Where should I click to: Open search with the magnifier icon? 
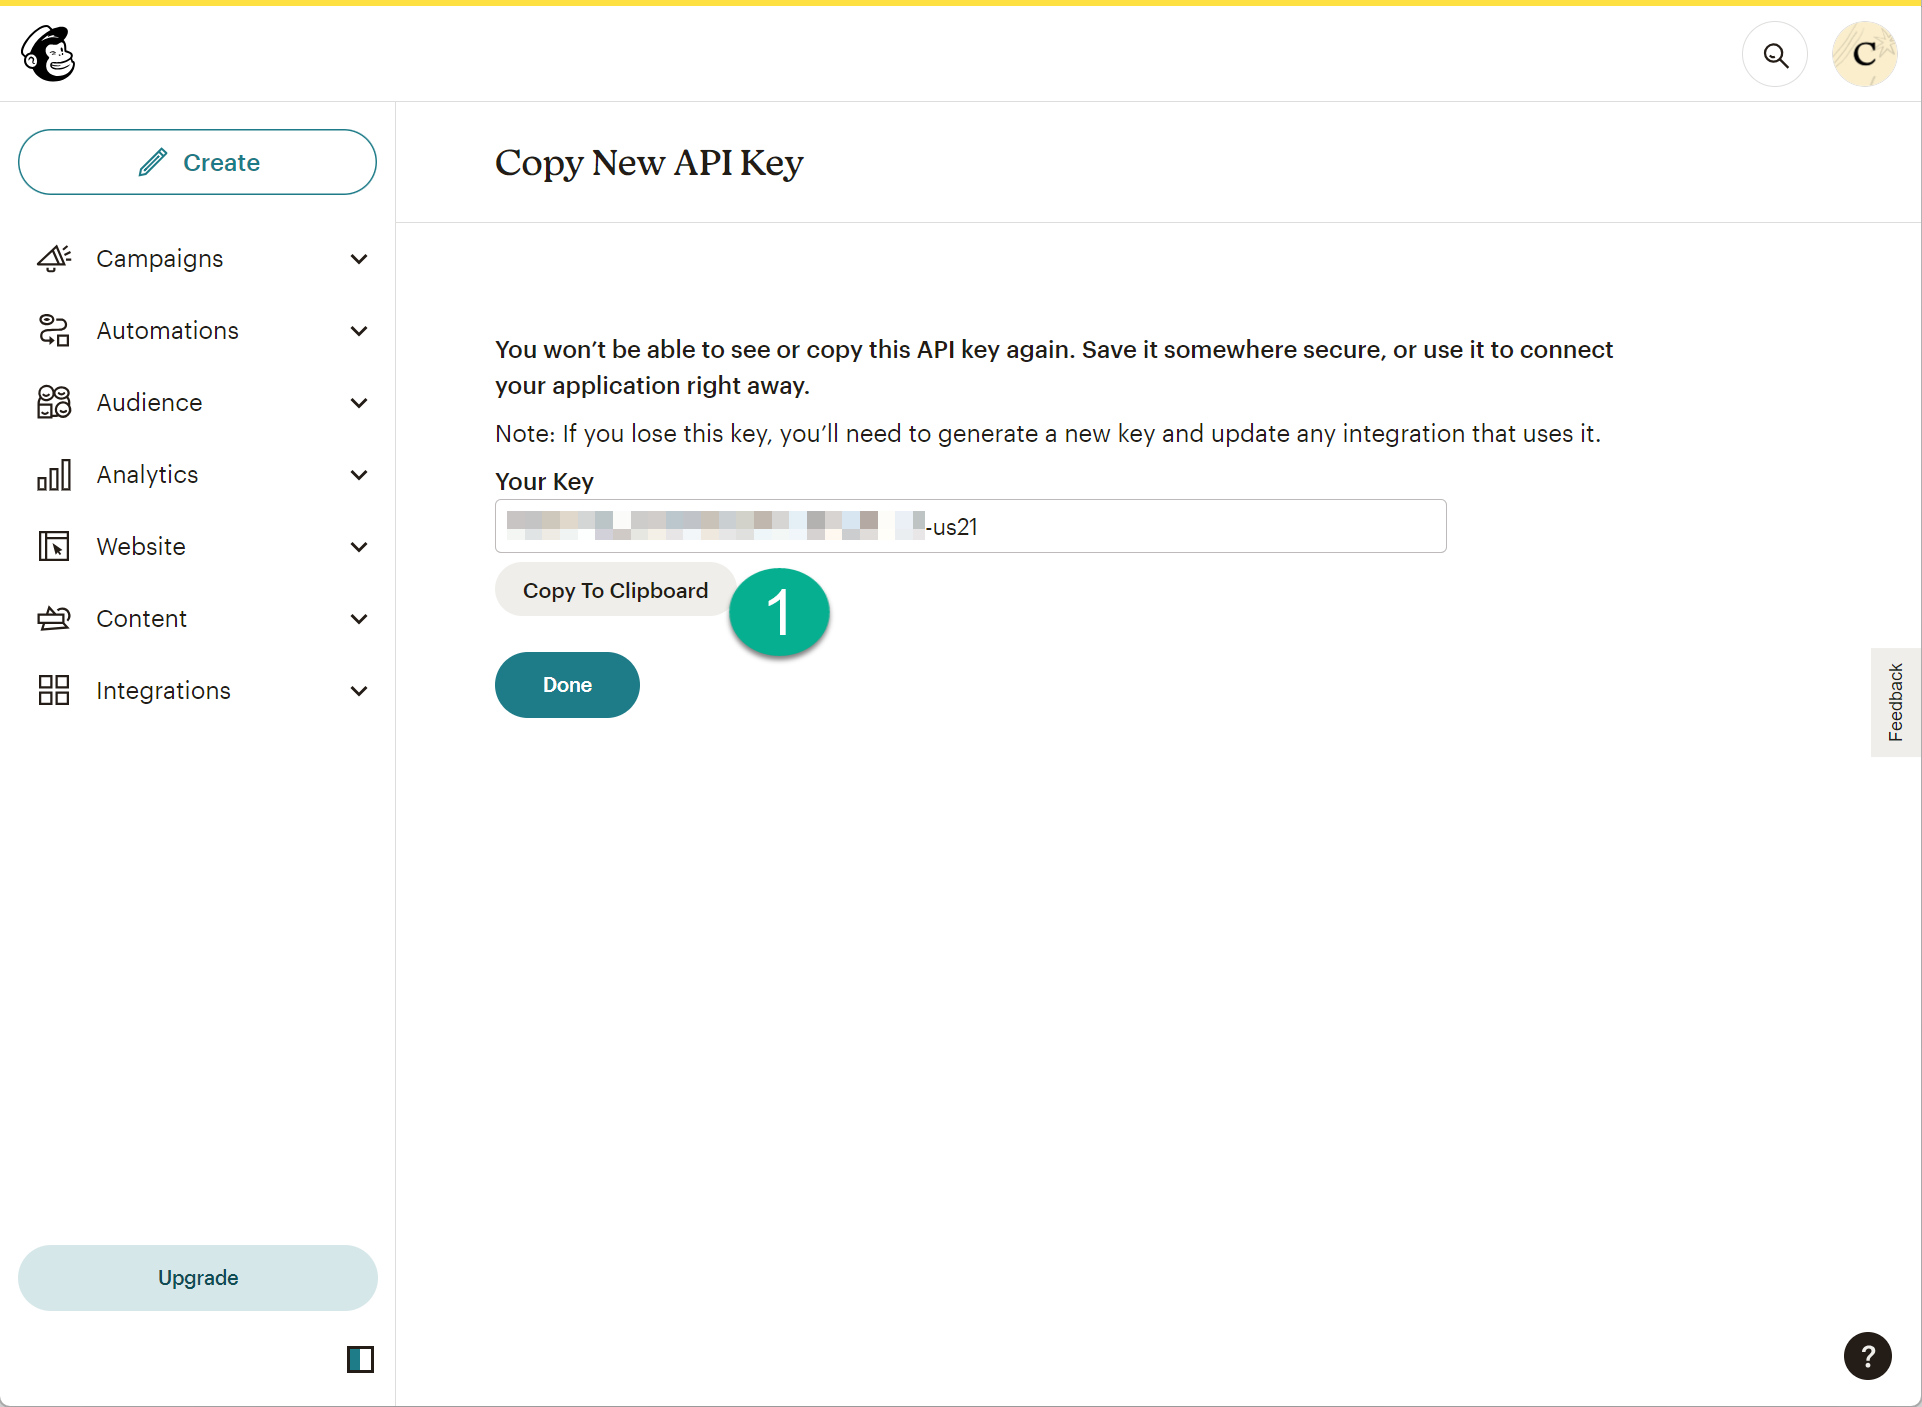(1775, 55)
